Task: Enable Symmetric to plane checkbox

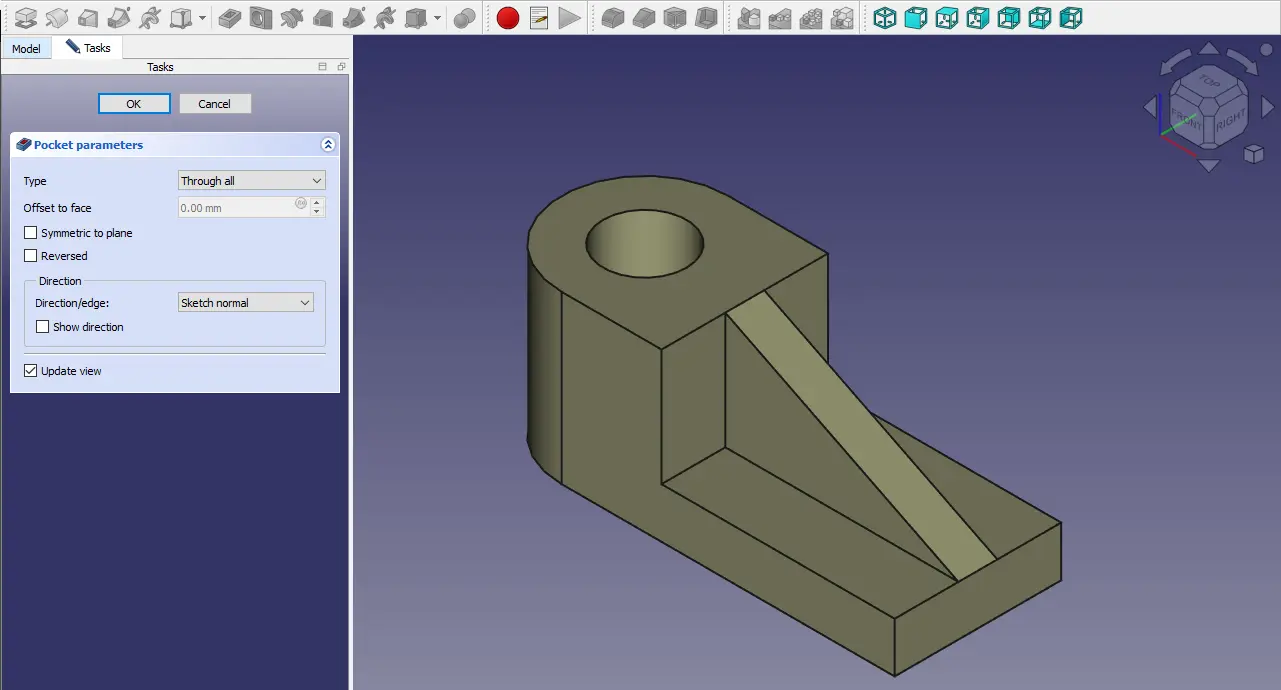Action: [31, 233]
